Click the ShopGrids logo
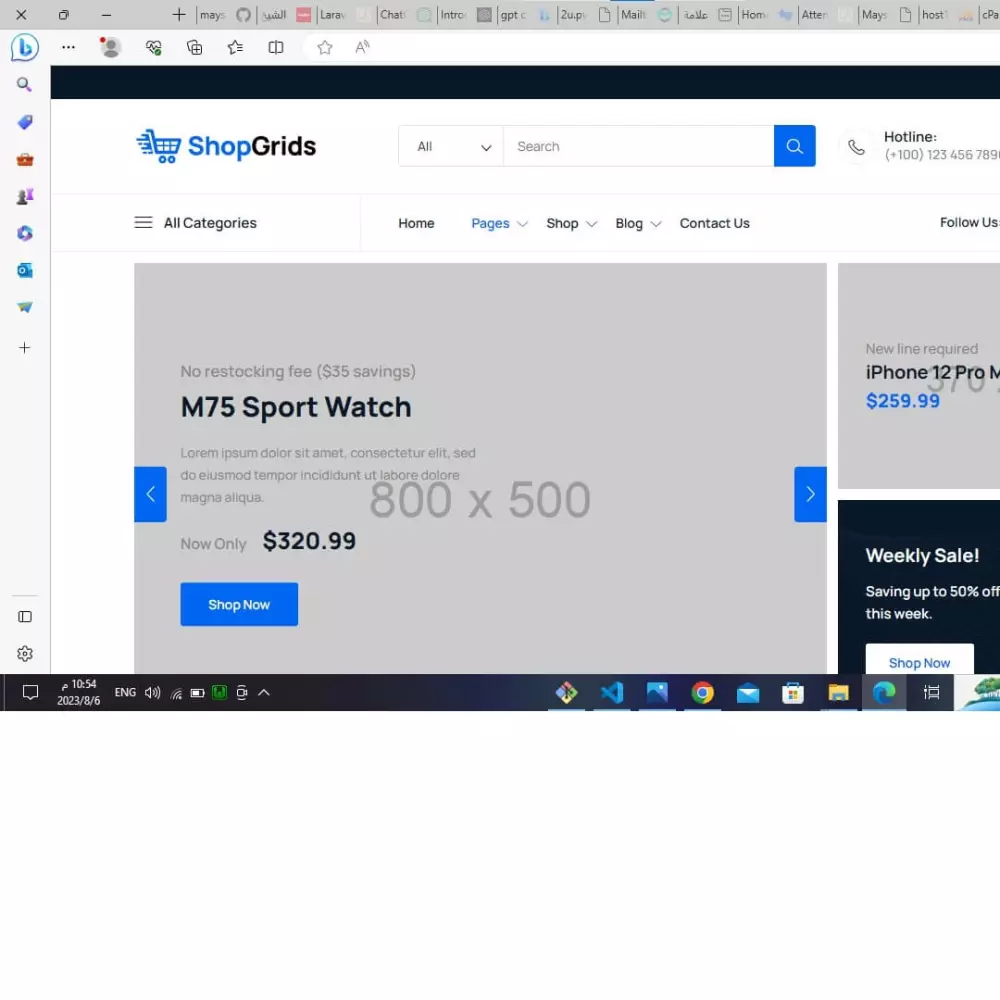This screenshot has height=1000, width=1000. coord(226,146)
